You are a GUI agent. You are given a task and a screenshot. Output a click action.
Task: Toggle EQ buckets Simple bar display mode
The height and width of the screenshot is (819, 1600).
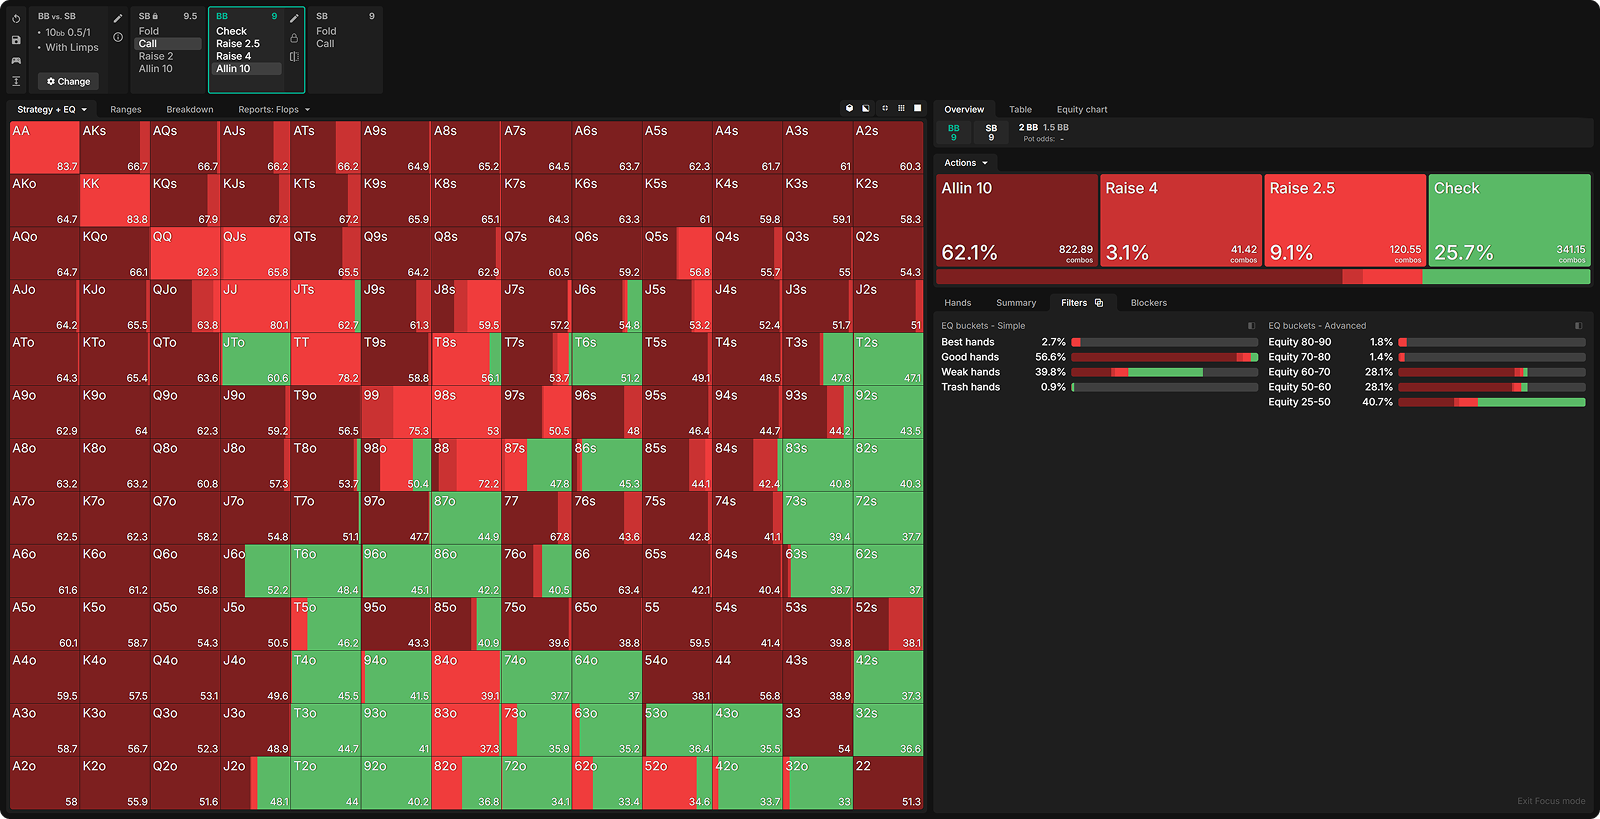[1251, 326]
